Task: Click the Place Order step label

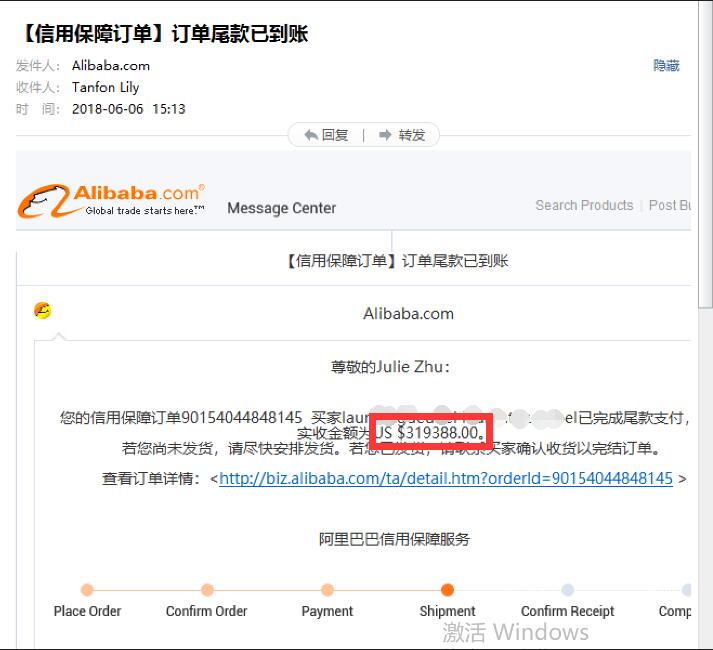Action: point(87,611)
